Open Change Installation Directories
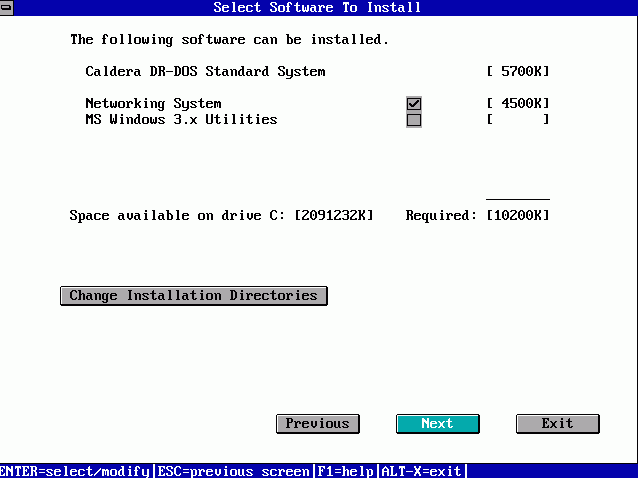638x478 pixels. tap(194, 296)
